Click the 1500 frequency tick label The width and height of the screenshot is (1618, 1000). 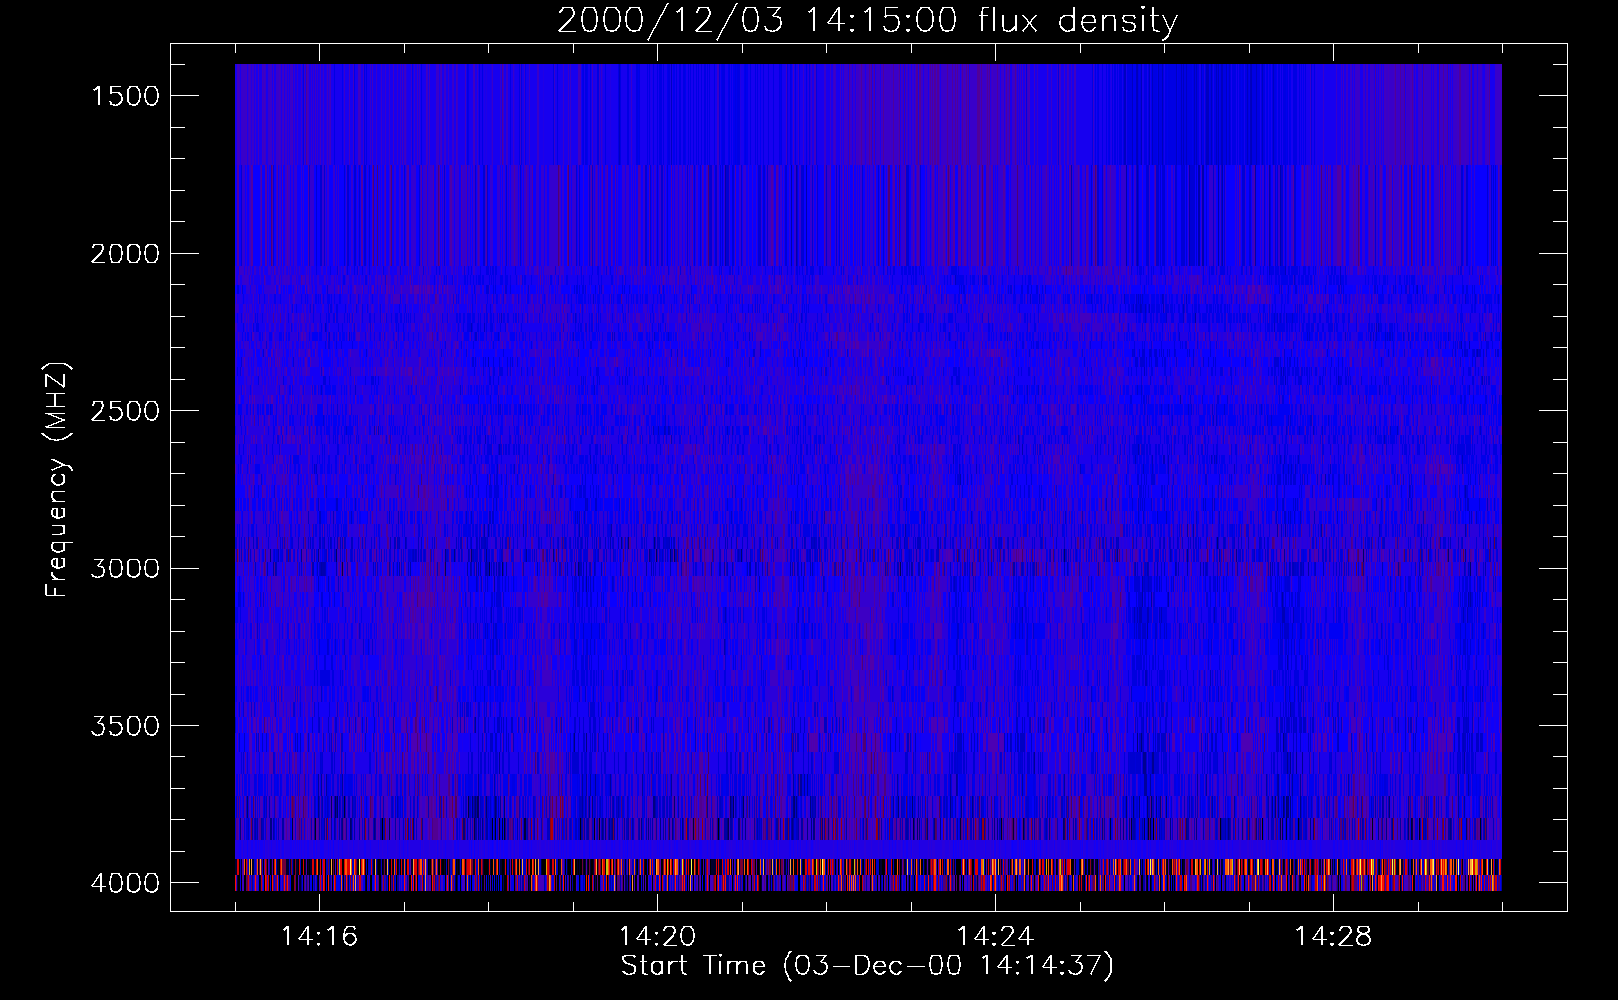[x=125, y=96]
